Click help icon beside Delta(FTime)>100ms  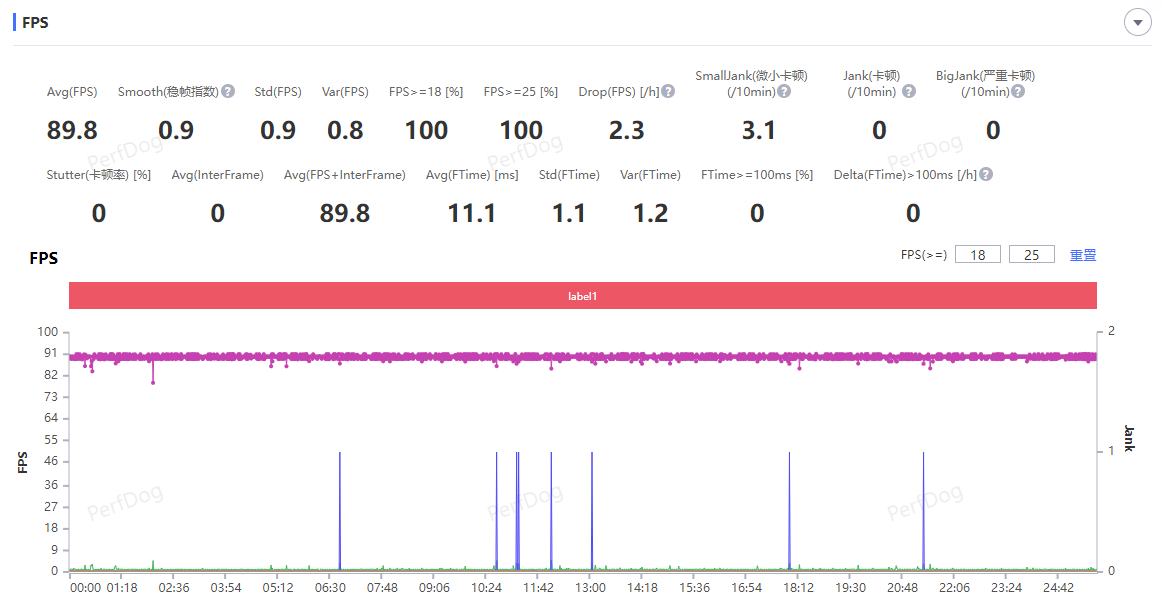986,175
